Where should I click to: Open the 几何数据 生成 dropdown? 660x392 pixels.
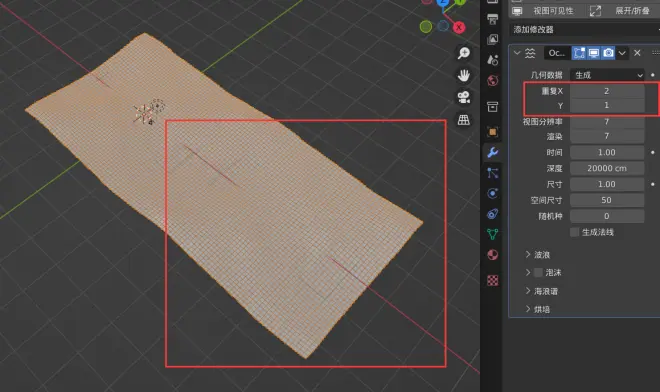click(x=607, y=75)
